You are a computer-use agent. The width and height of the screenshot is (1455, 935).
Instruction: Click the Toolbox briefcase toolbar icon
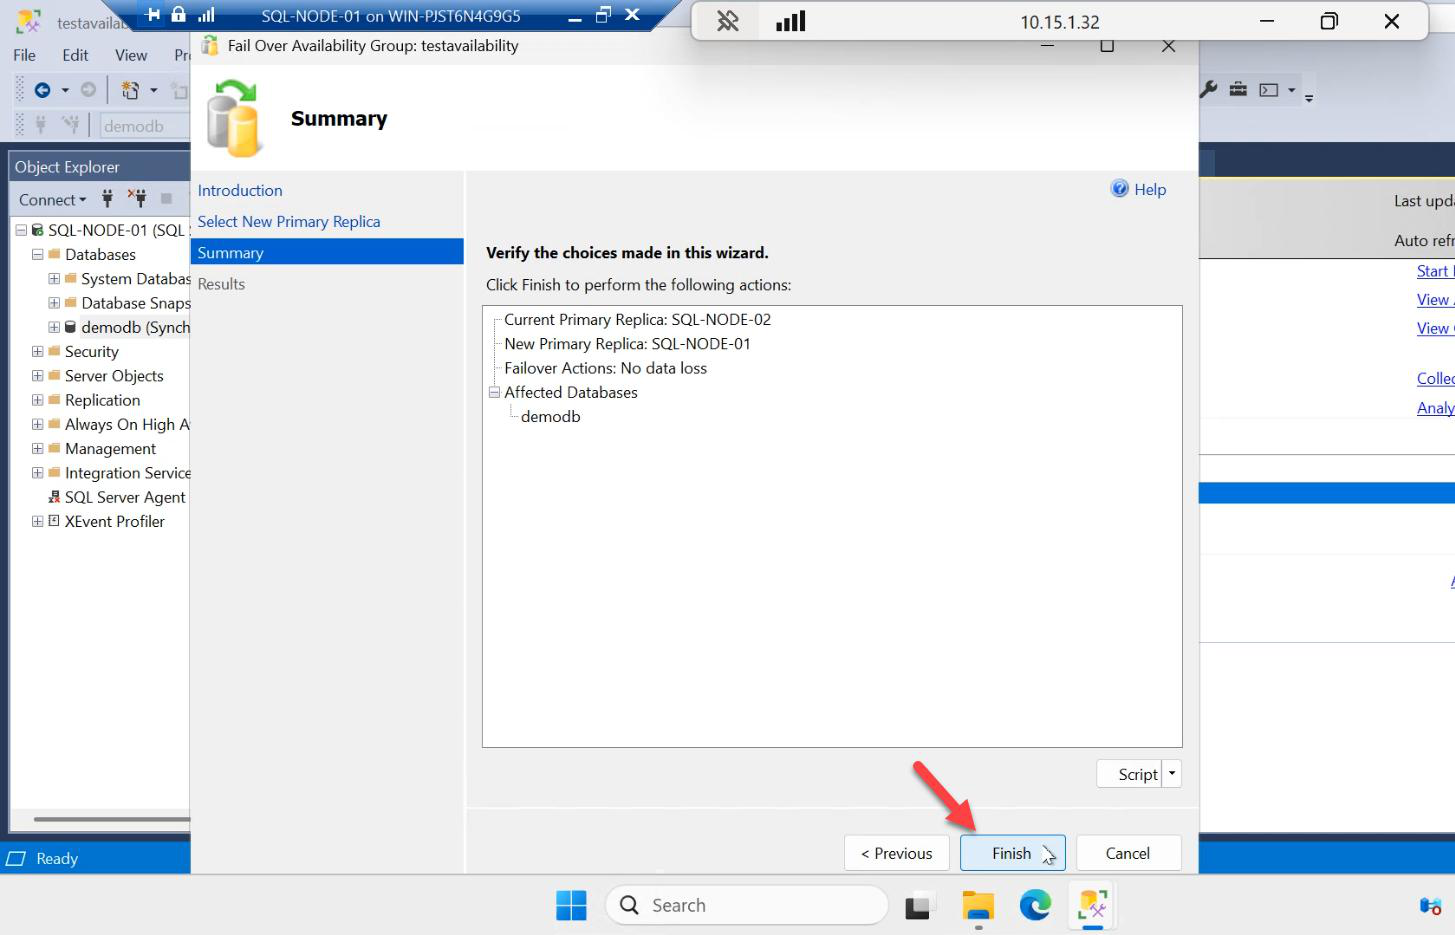point(1238,89)
